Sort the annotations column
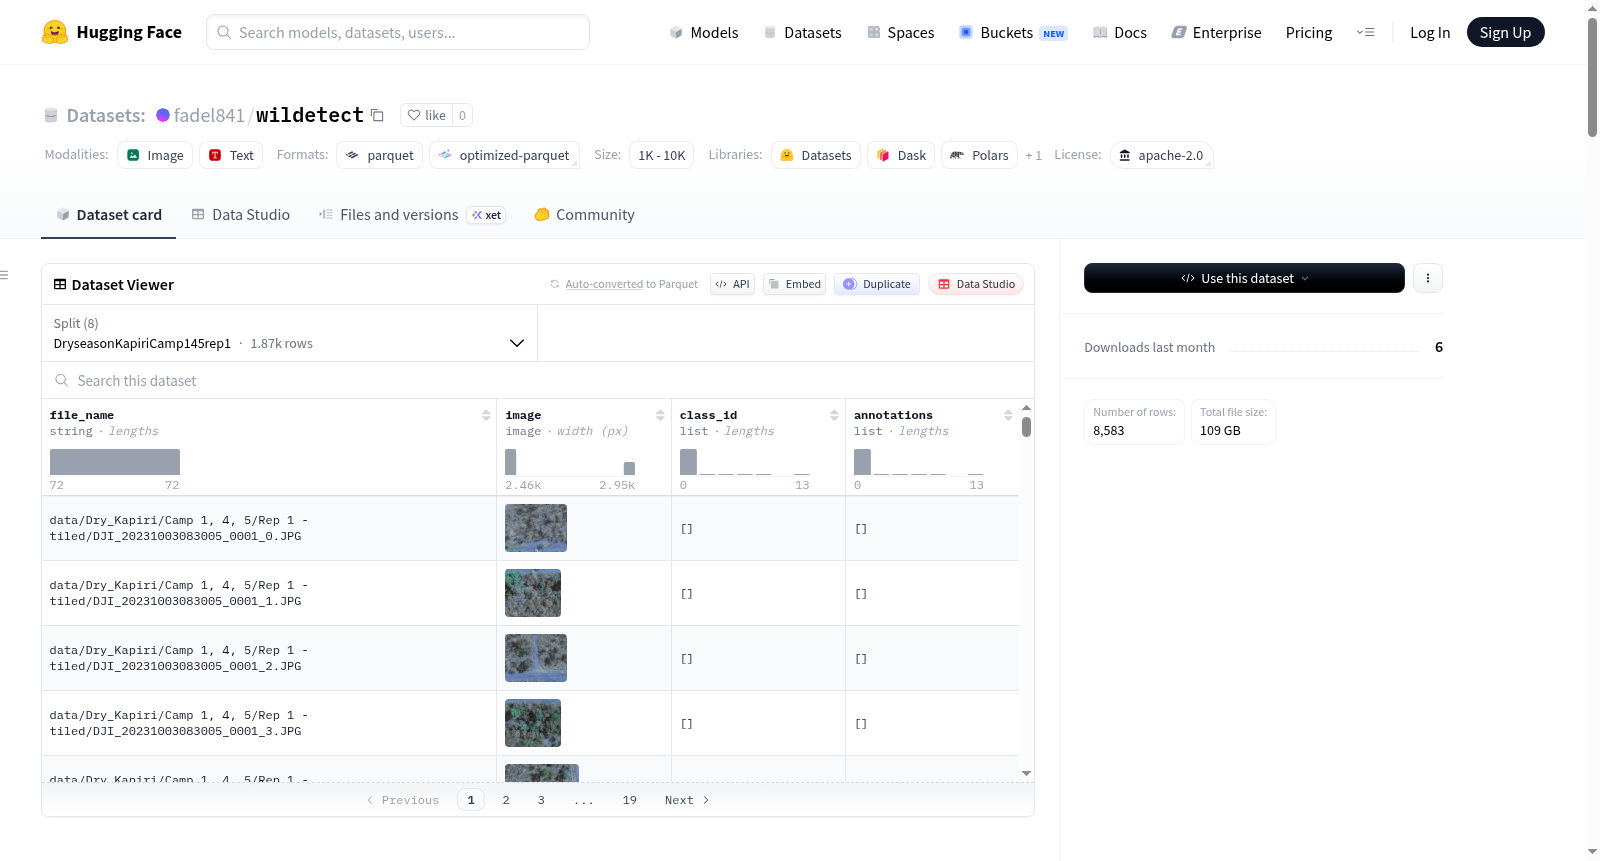The height and width of the screenshot is (861, 1600). click(x=1008, y=415)
